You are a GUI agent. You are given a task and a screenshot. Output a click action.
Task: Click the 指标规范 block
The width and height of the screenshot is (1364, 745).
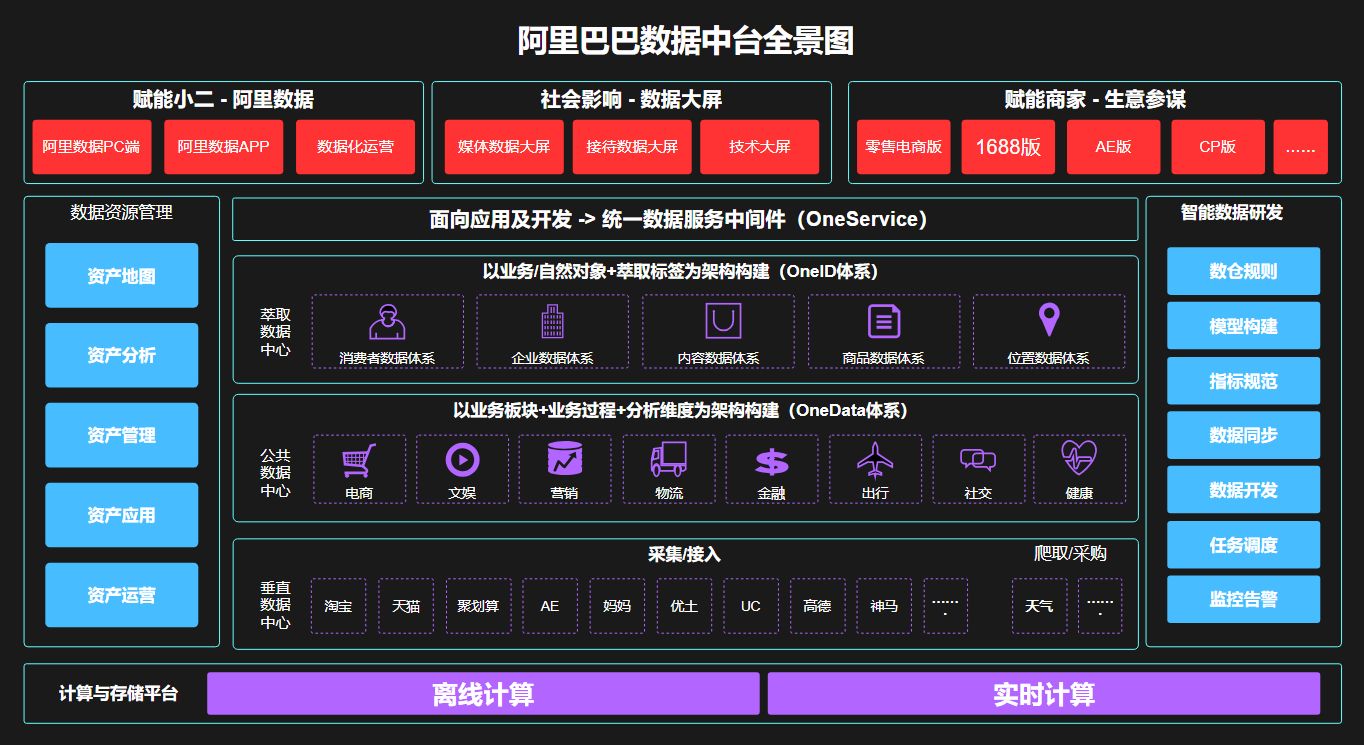pos(1244,381)
